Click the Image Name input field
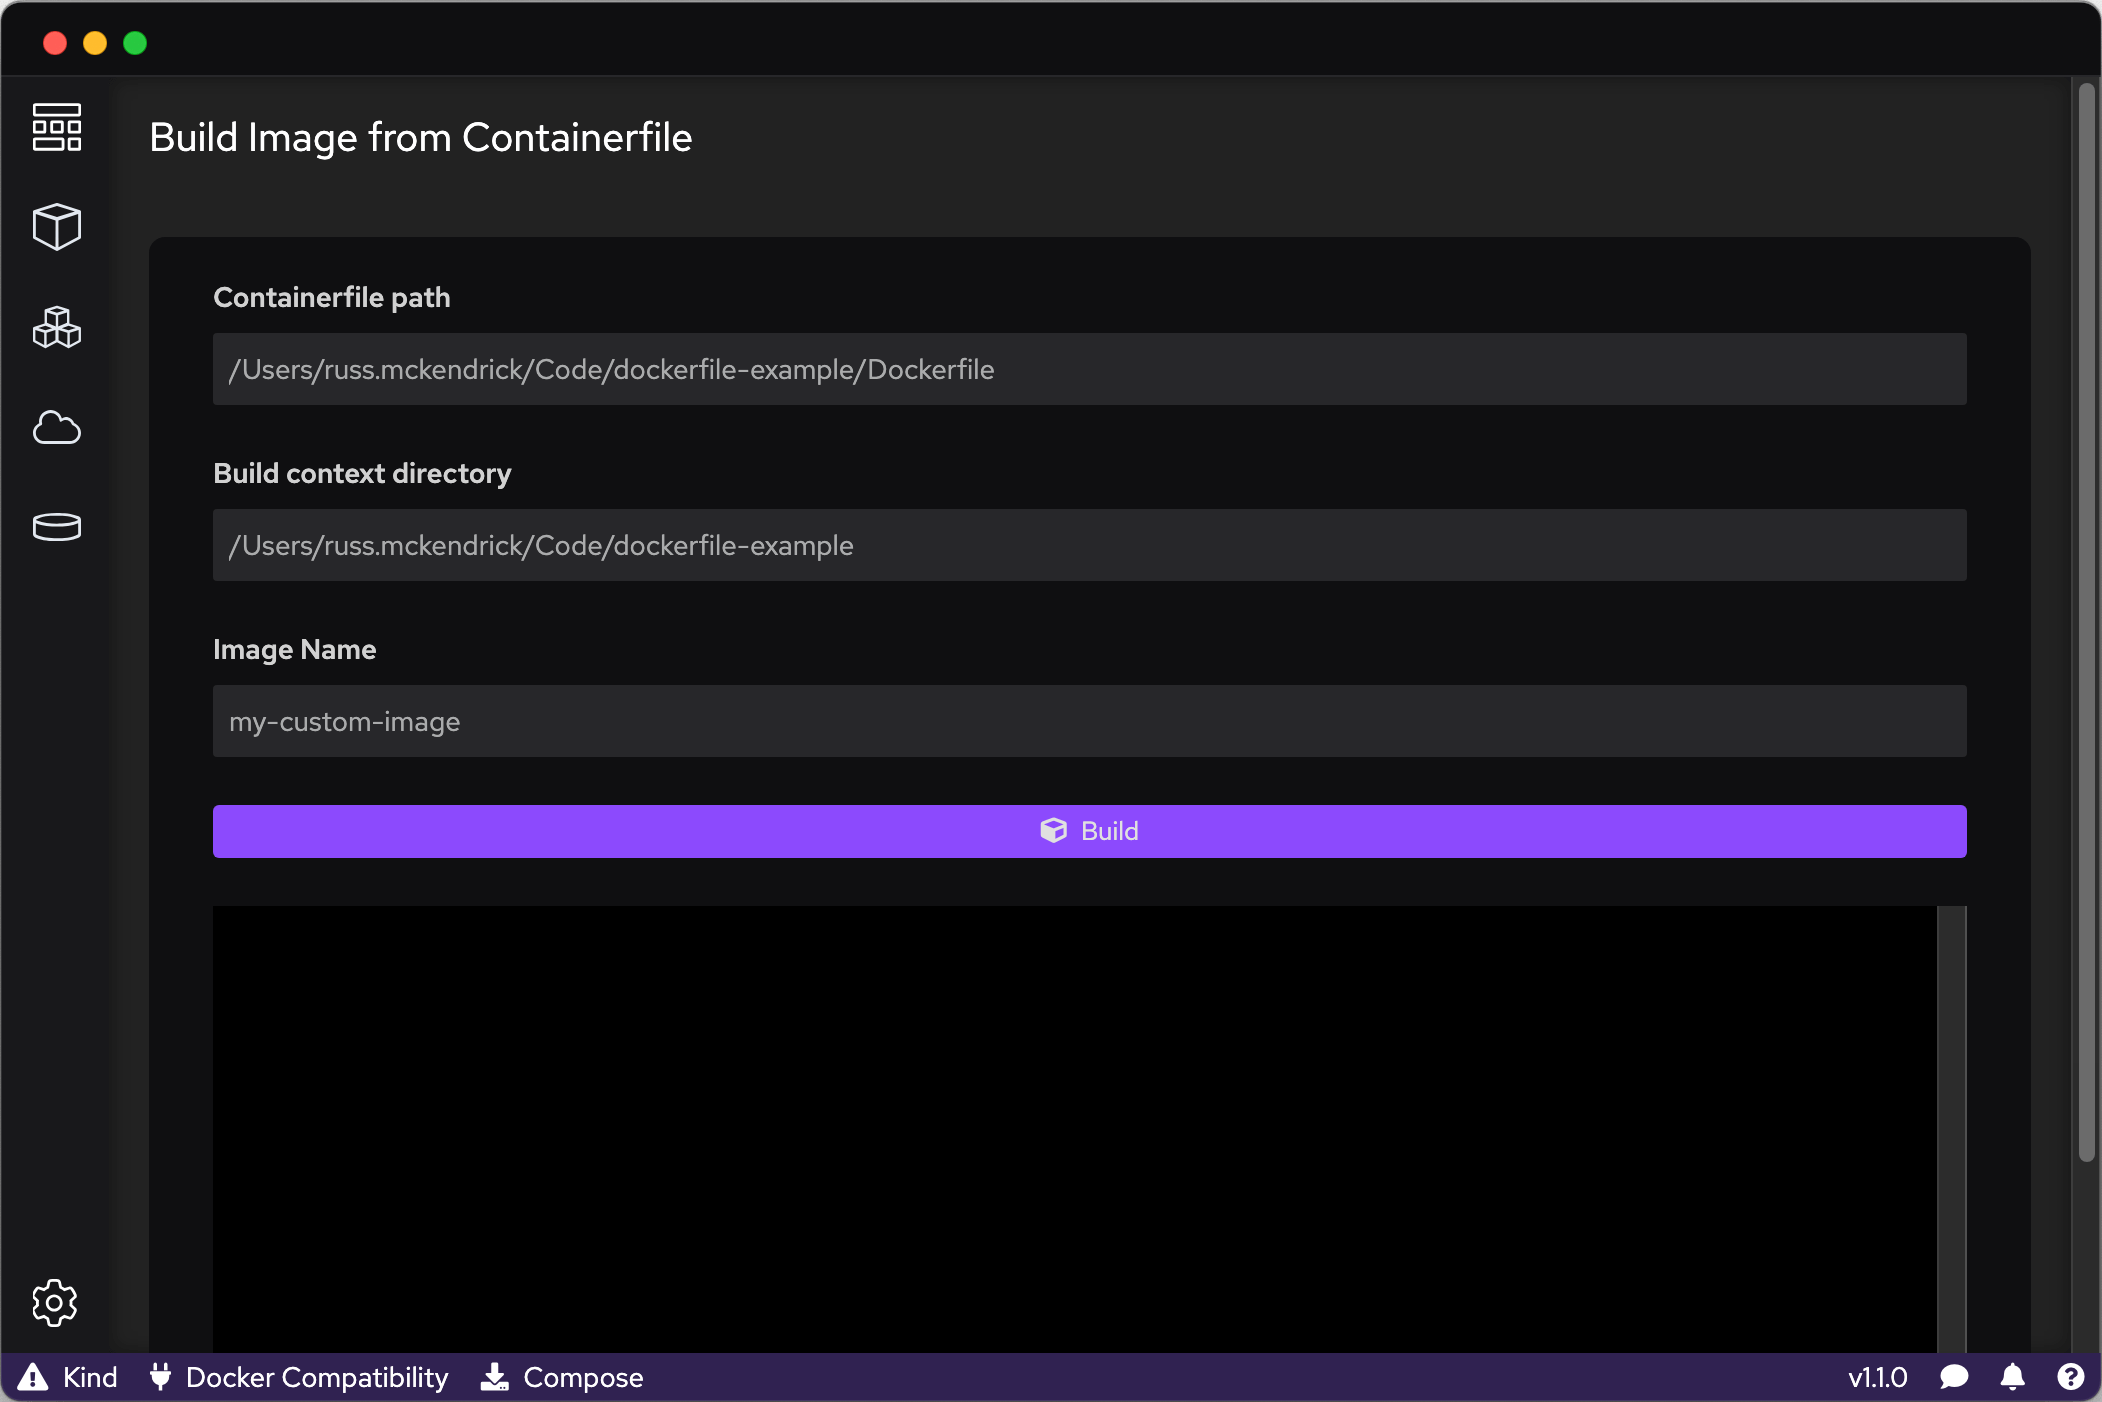 (1090, 720)
